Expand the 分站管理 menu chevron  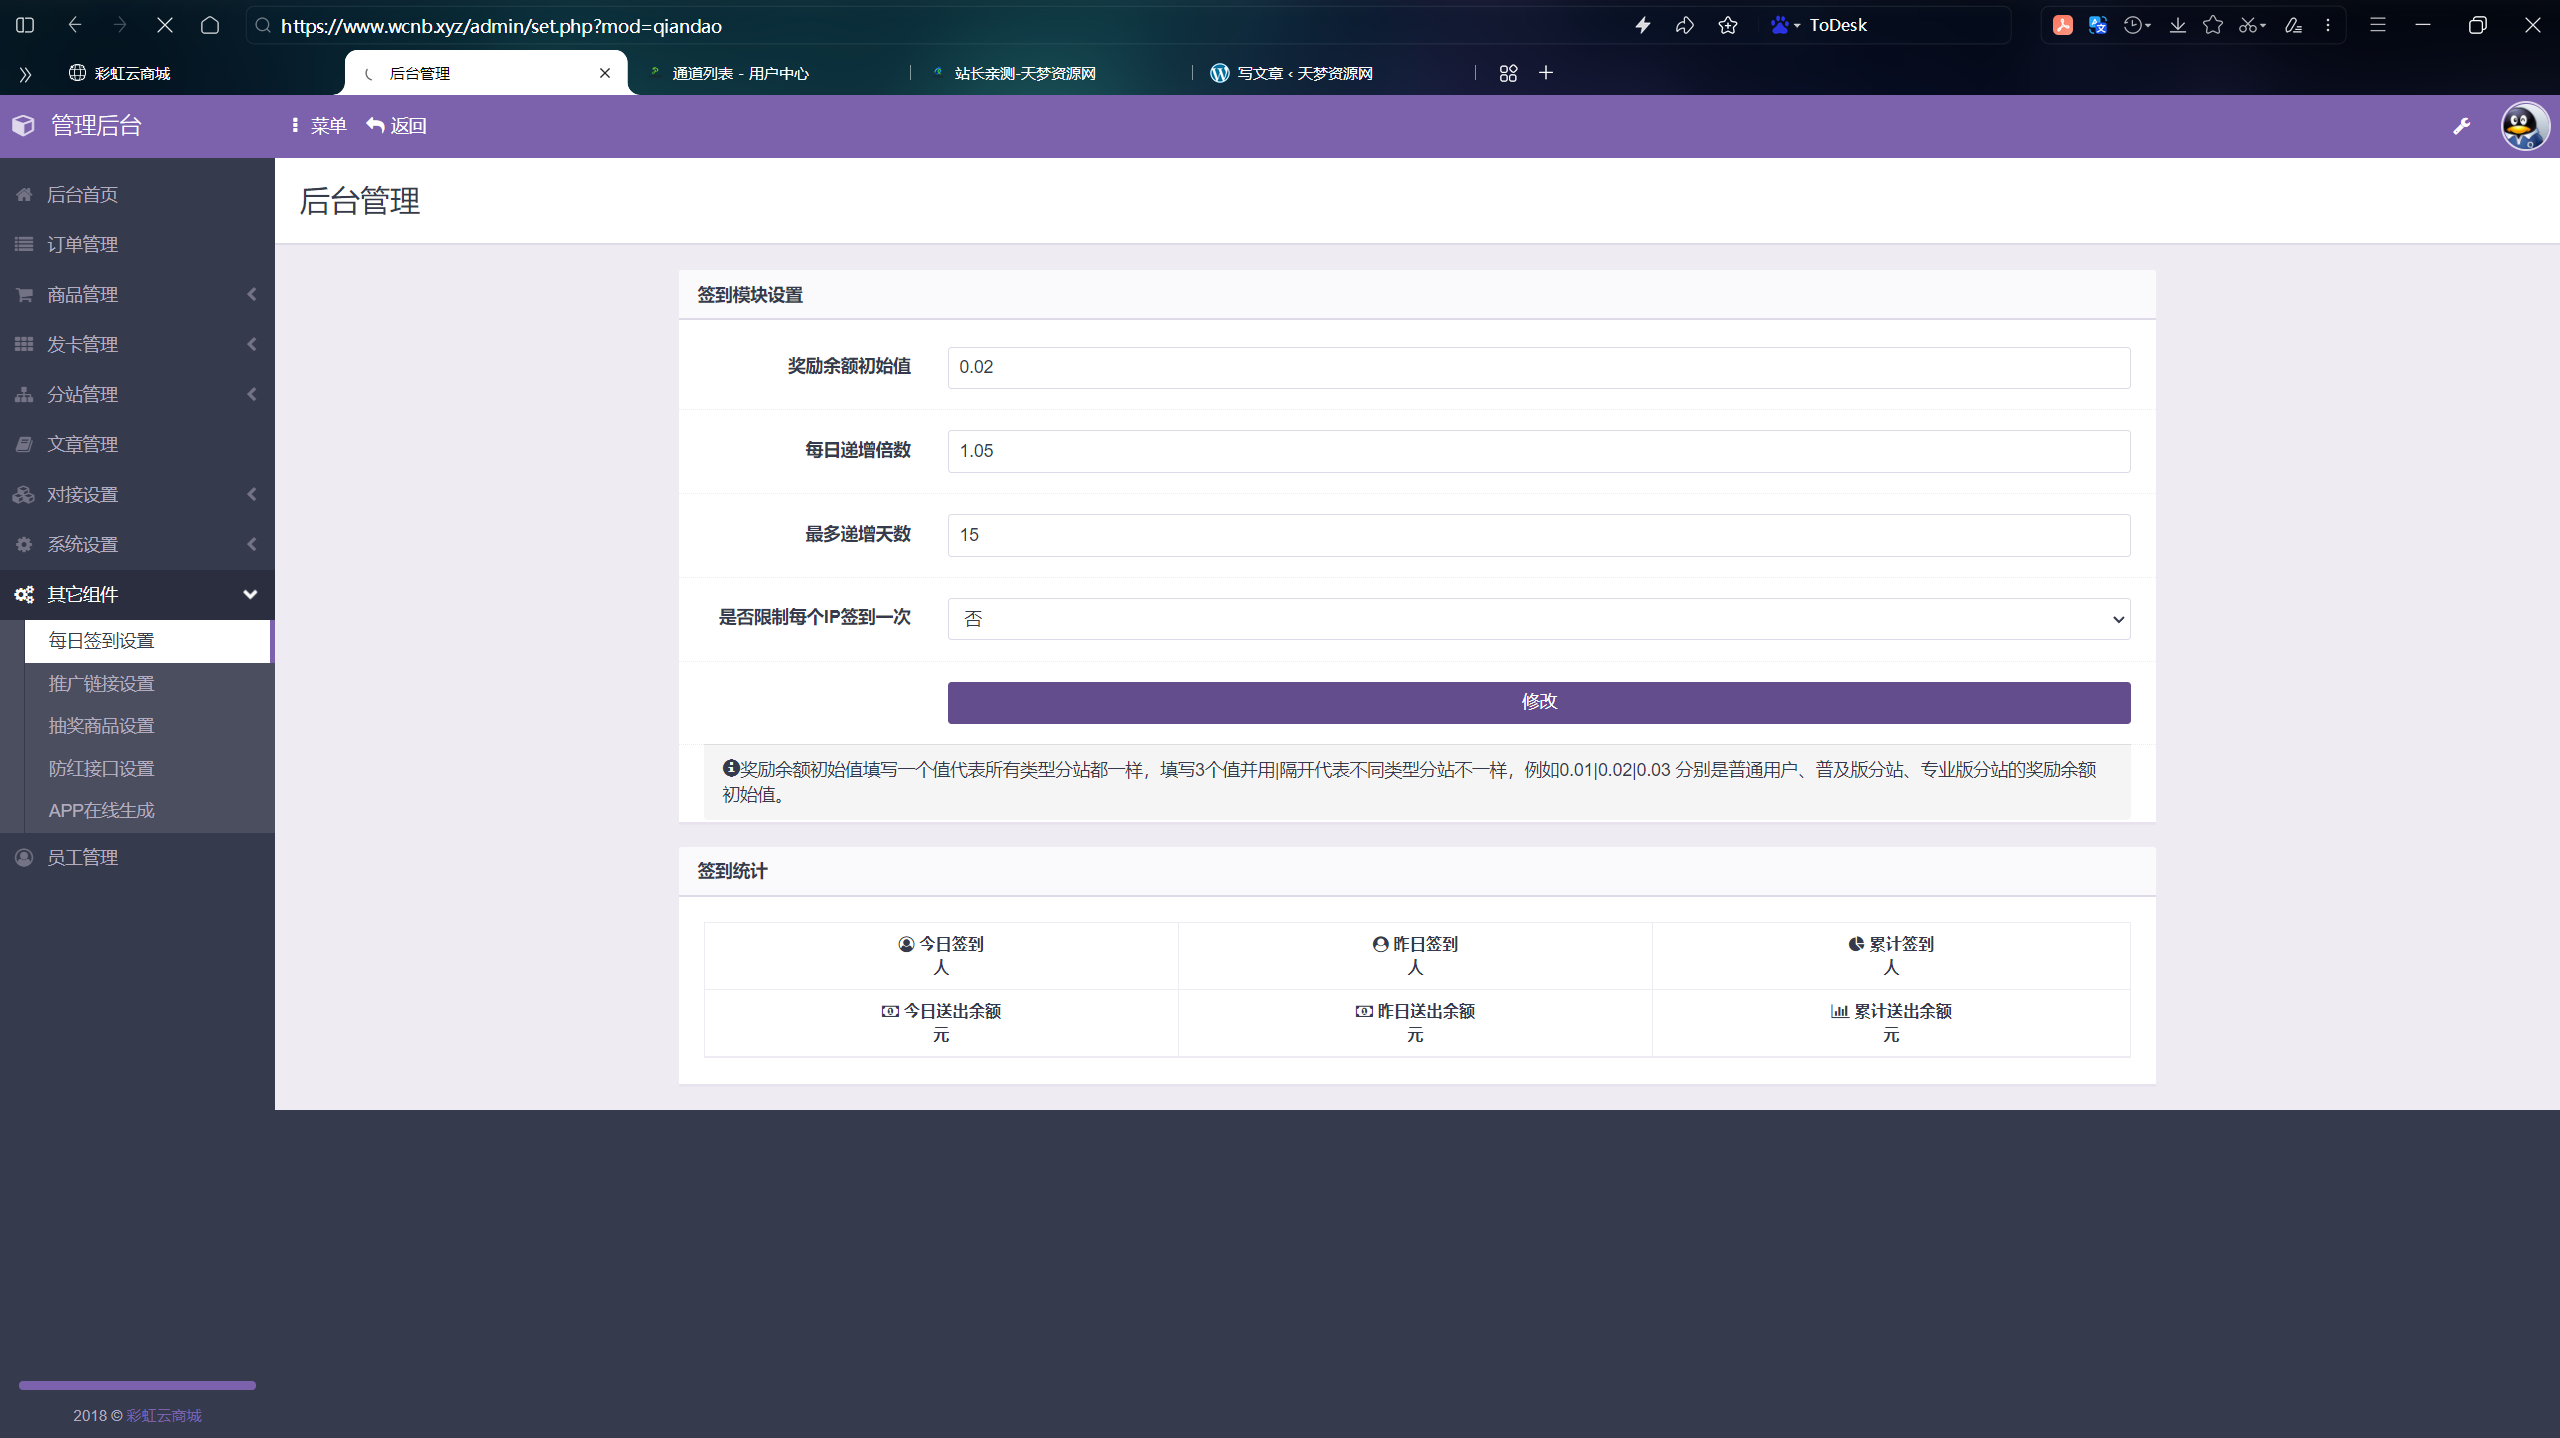[x=252, y=394]
